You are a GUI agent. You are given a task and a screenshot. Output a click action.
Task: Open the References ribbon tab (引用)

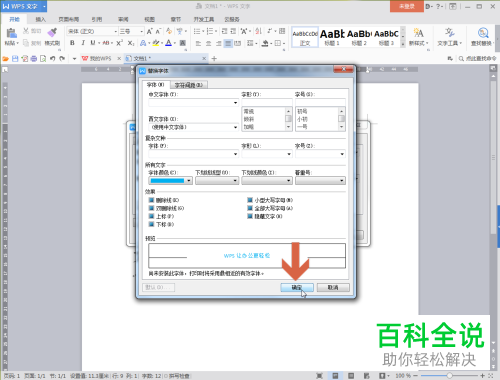coord(97,19)
